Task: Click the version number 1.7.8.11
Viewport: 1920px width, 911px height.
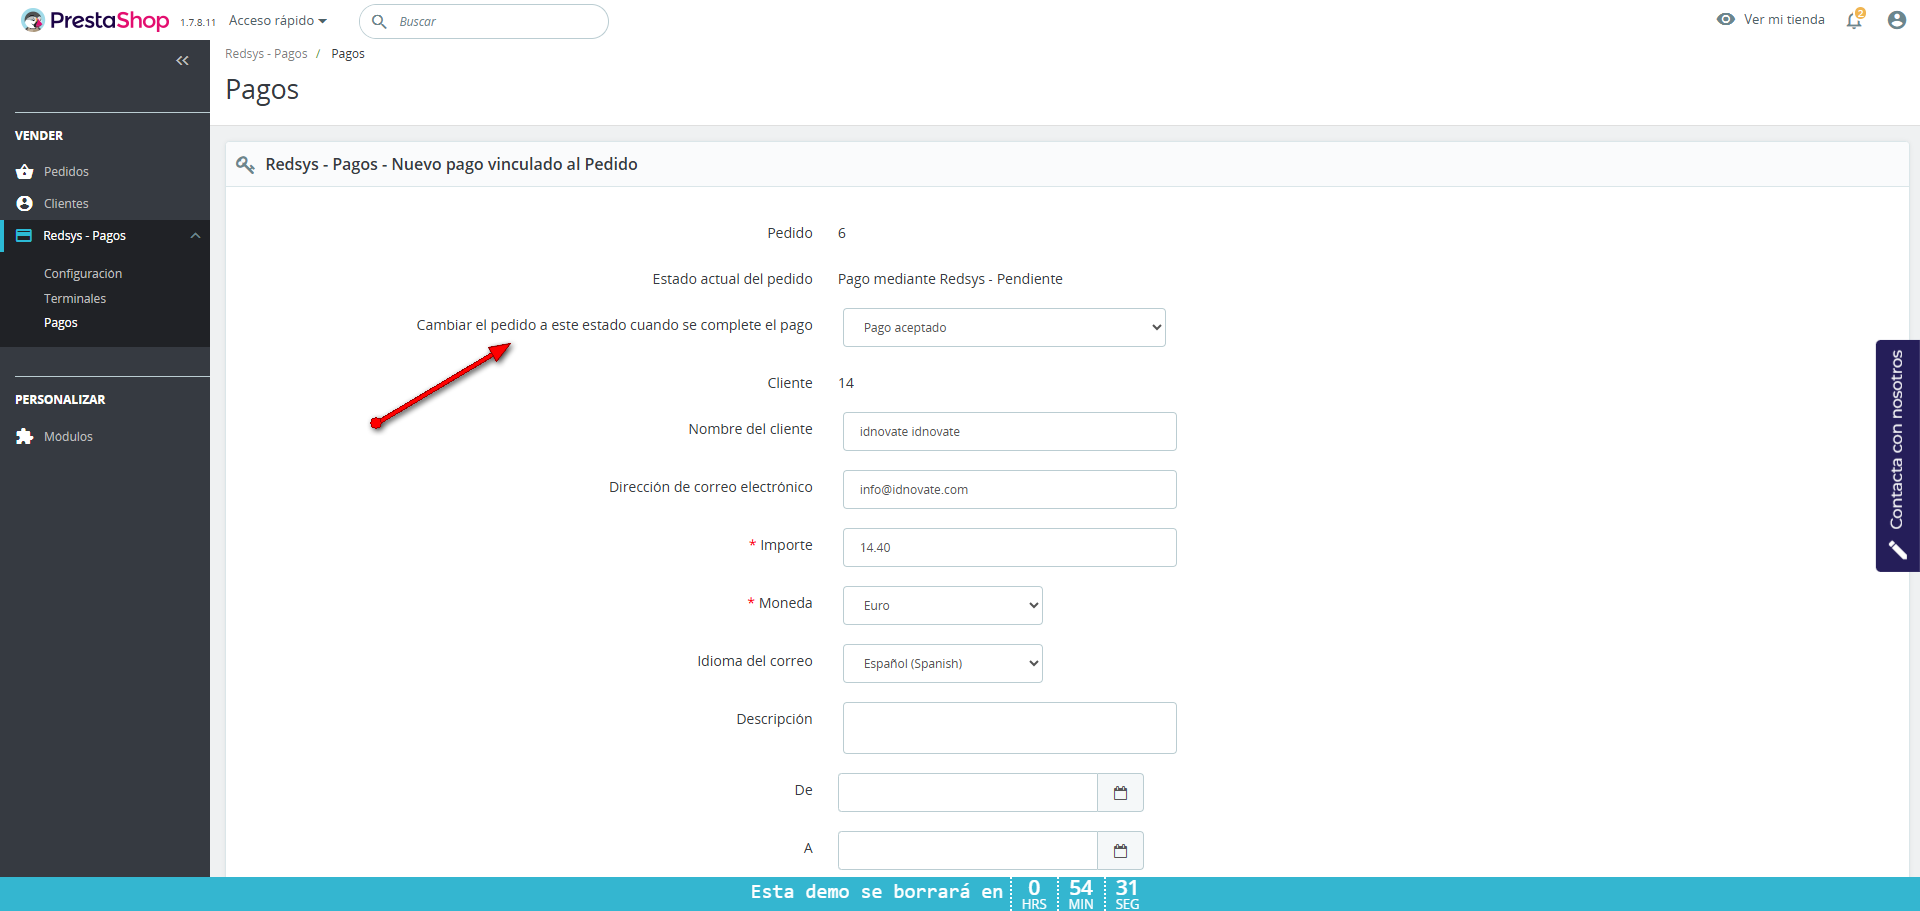Action: pos(198,22)
